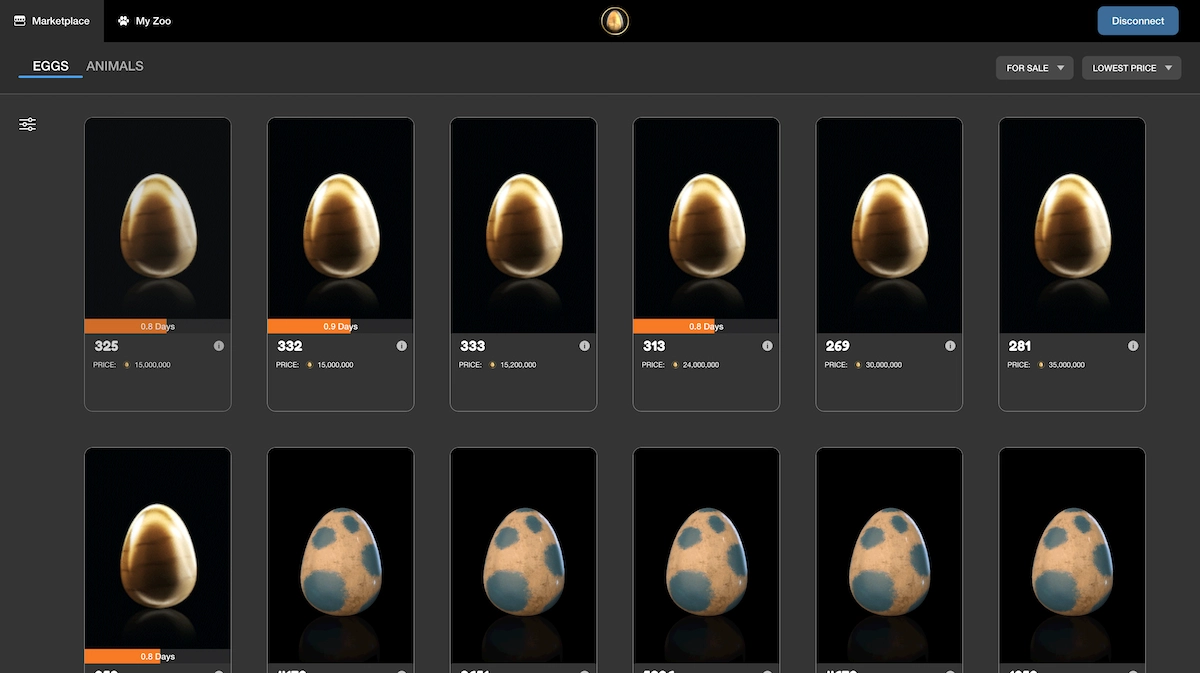Image resolution: width=1200 pixels, height=673 pixels.
Task: Select the golden egg image of card 325
Action: pyautogui.click(x=158, y=227)
